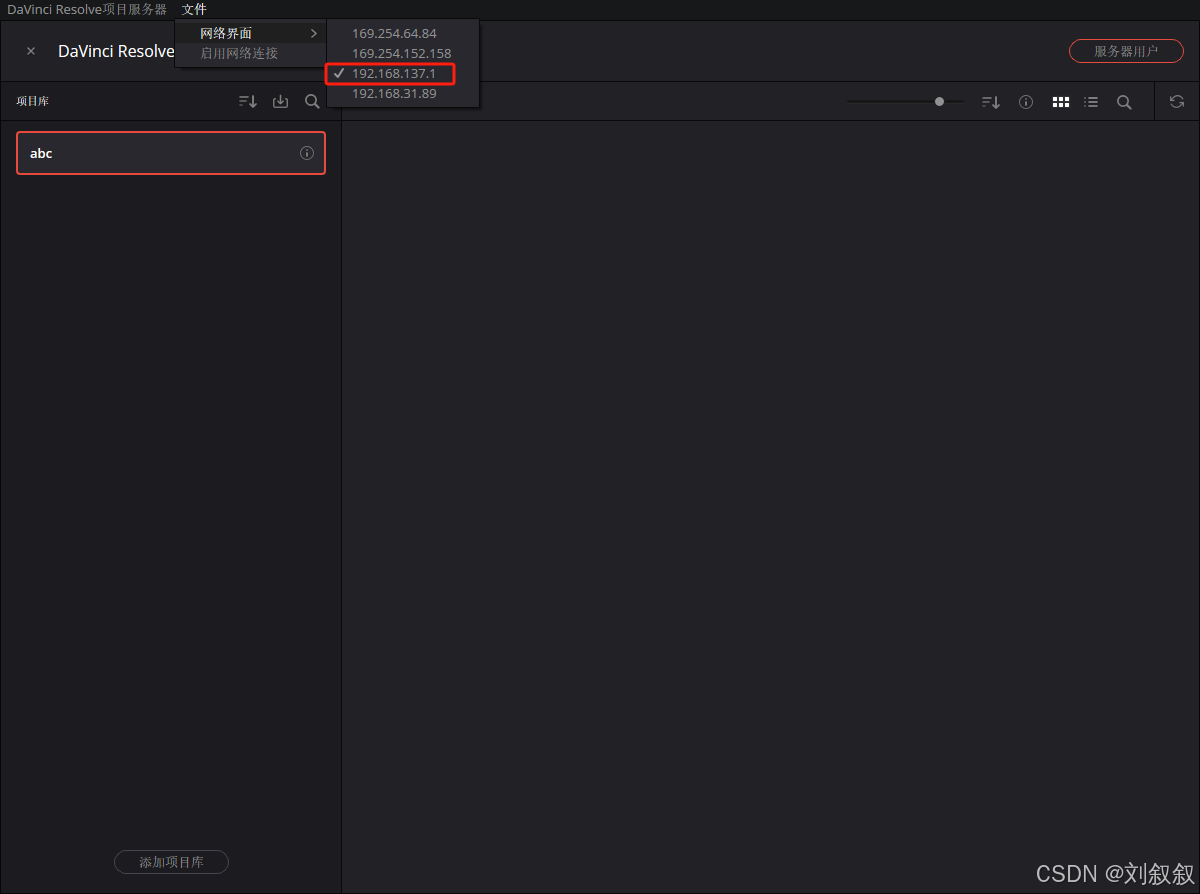Open the sort dropdown above the project grid
Viewport: 1200px width, 894px height.
coord(990,101)
